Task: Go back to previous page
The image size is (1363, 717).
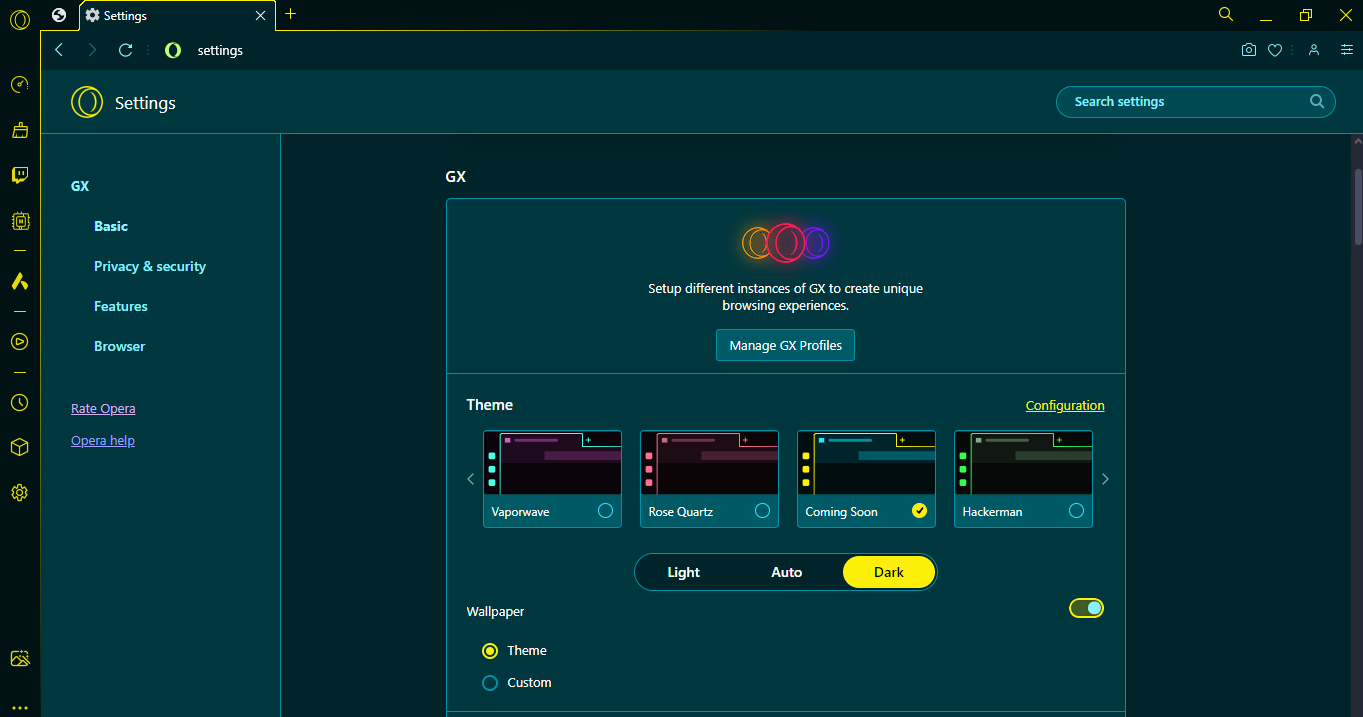Action: pyautogui.click(x=59, y=50)
